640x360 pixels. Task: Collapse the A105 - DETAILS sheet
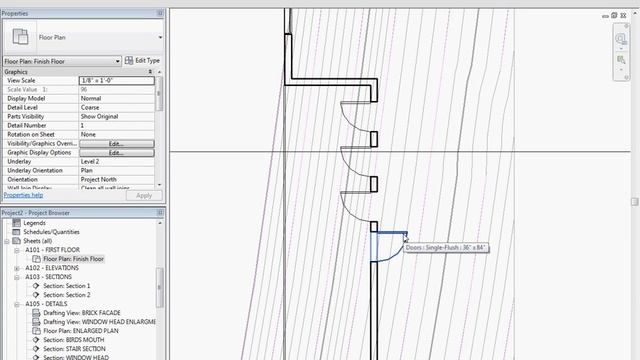17,304
